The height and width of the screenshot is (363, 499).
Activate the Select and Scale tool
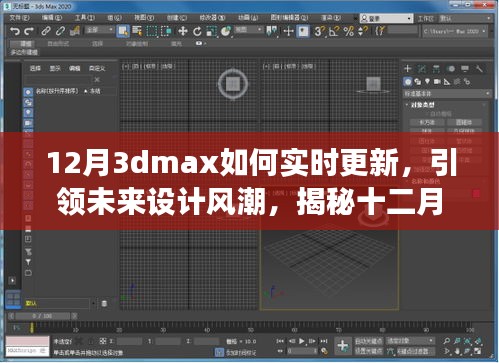pyautogui.click(x=211, y=31)
